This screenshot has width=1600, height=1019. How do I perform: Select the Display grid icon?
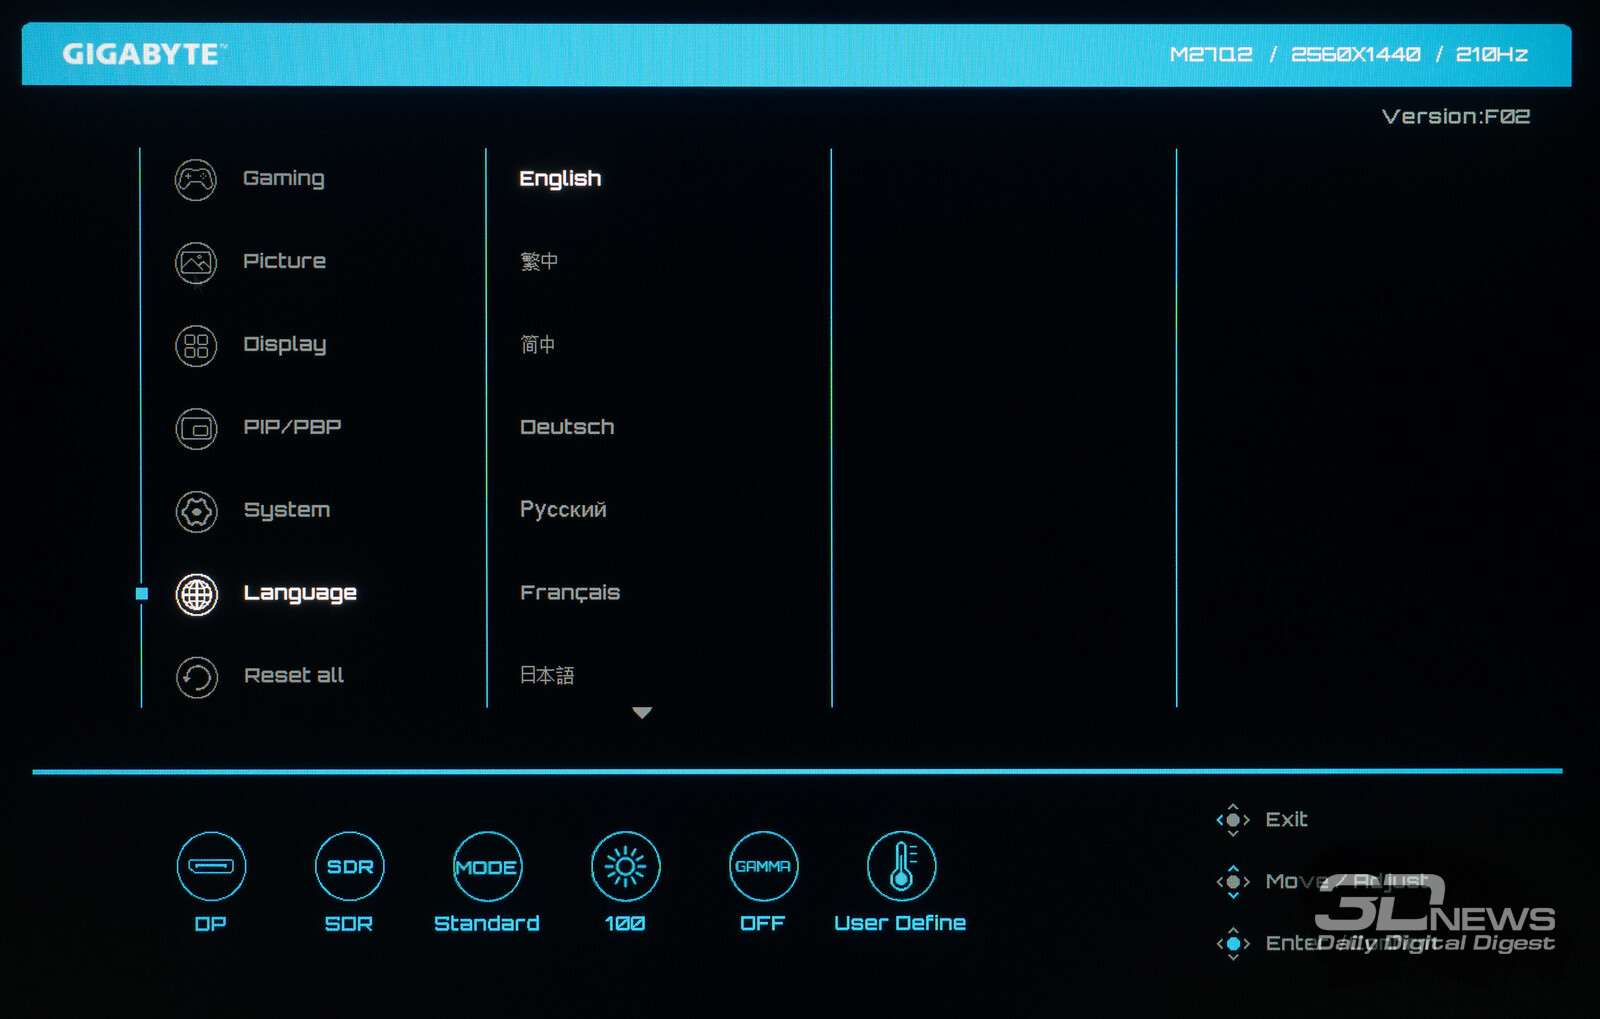pos(196,346)
